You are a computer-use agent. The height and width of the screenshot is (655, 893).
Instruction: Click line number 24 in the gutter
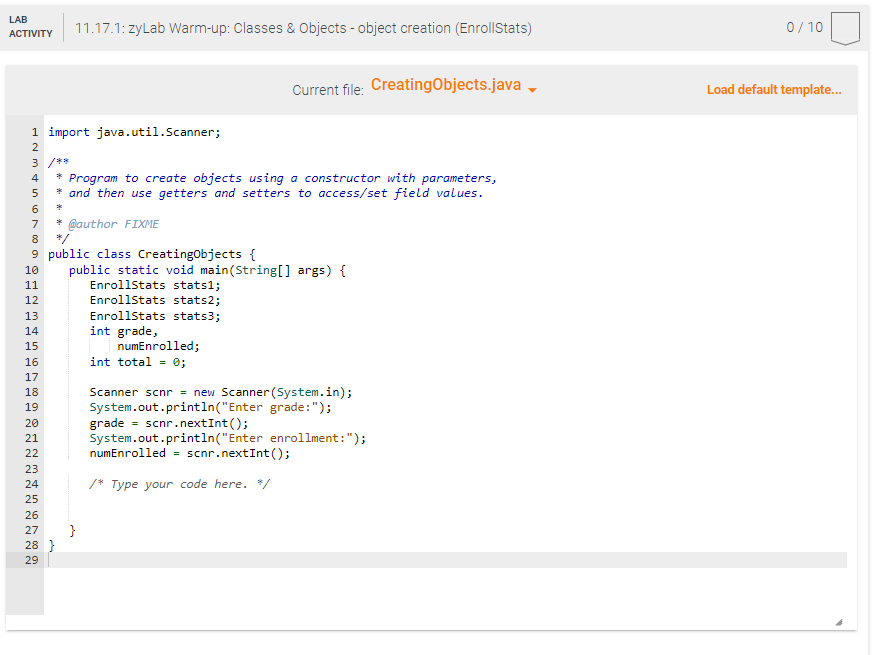[31, 484]
